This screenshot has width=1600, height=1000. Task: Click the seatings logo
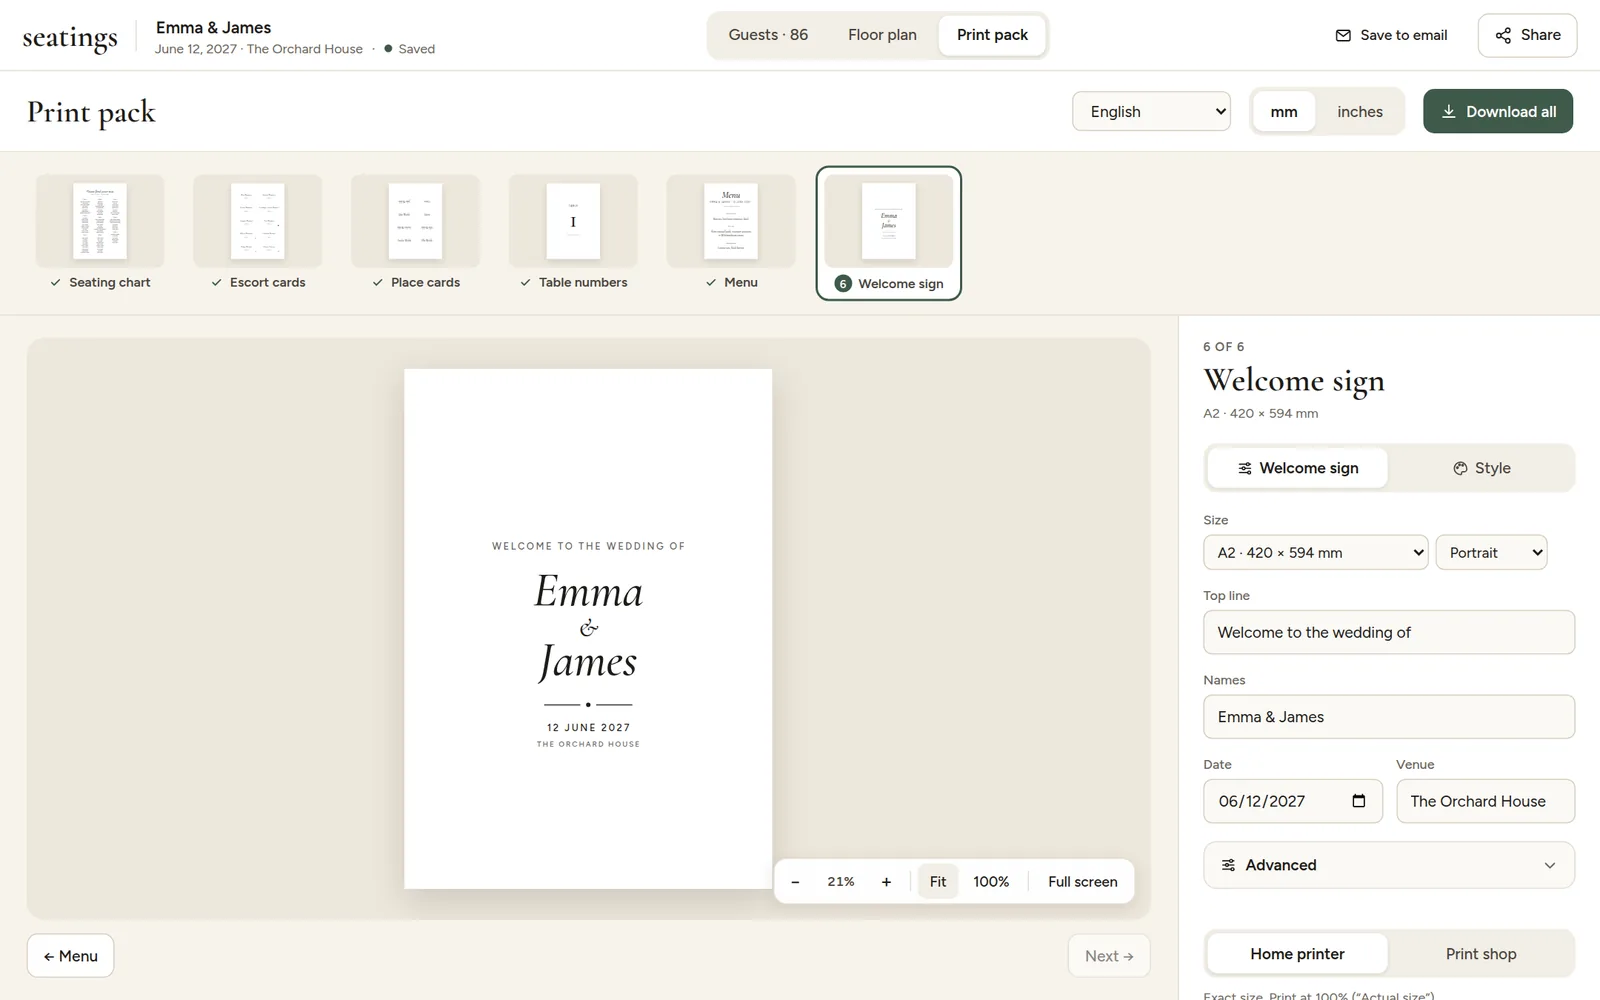[70, 38]
